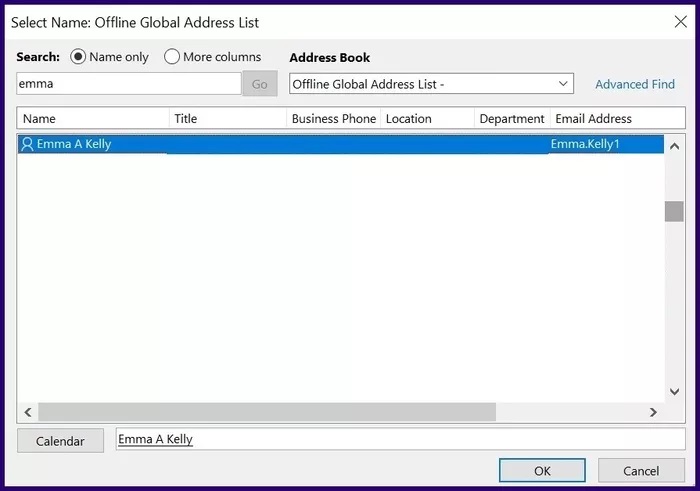This screenshot has height=491, width=700.
Task: Click the vertical scrollbar up arrow
Action: [x=675, y=146]
